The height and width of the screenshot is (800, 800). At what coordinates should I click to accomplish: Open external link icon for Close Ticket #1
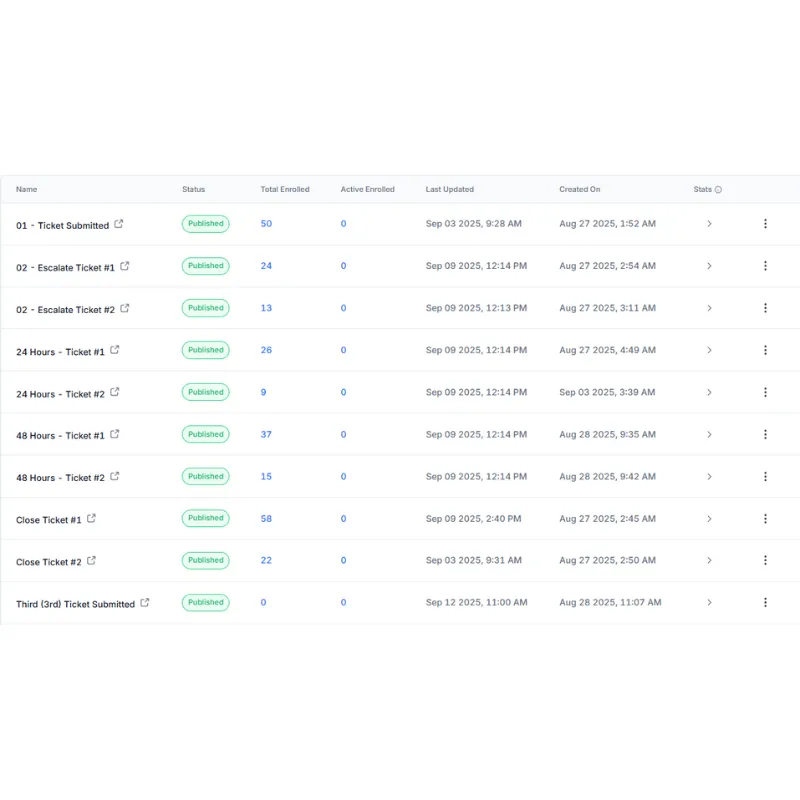91,518
